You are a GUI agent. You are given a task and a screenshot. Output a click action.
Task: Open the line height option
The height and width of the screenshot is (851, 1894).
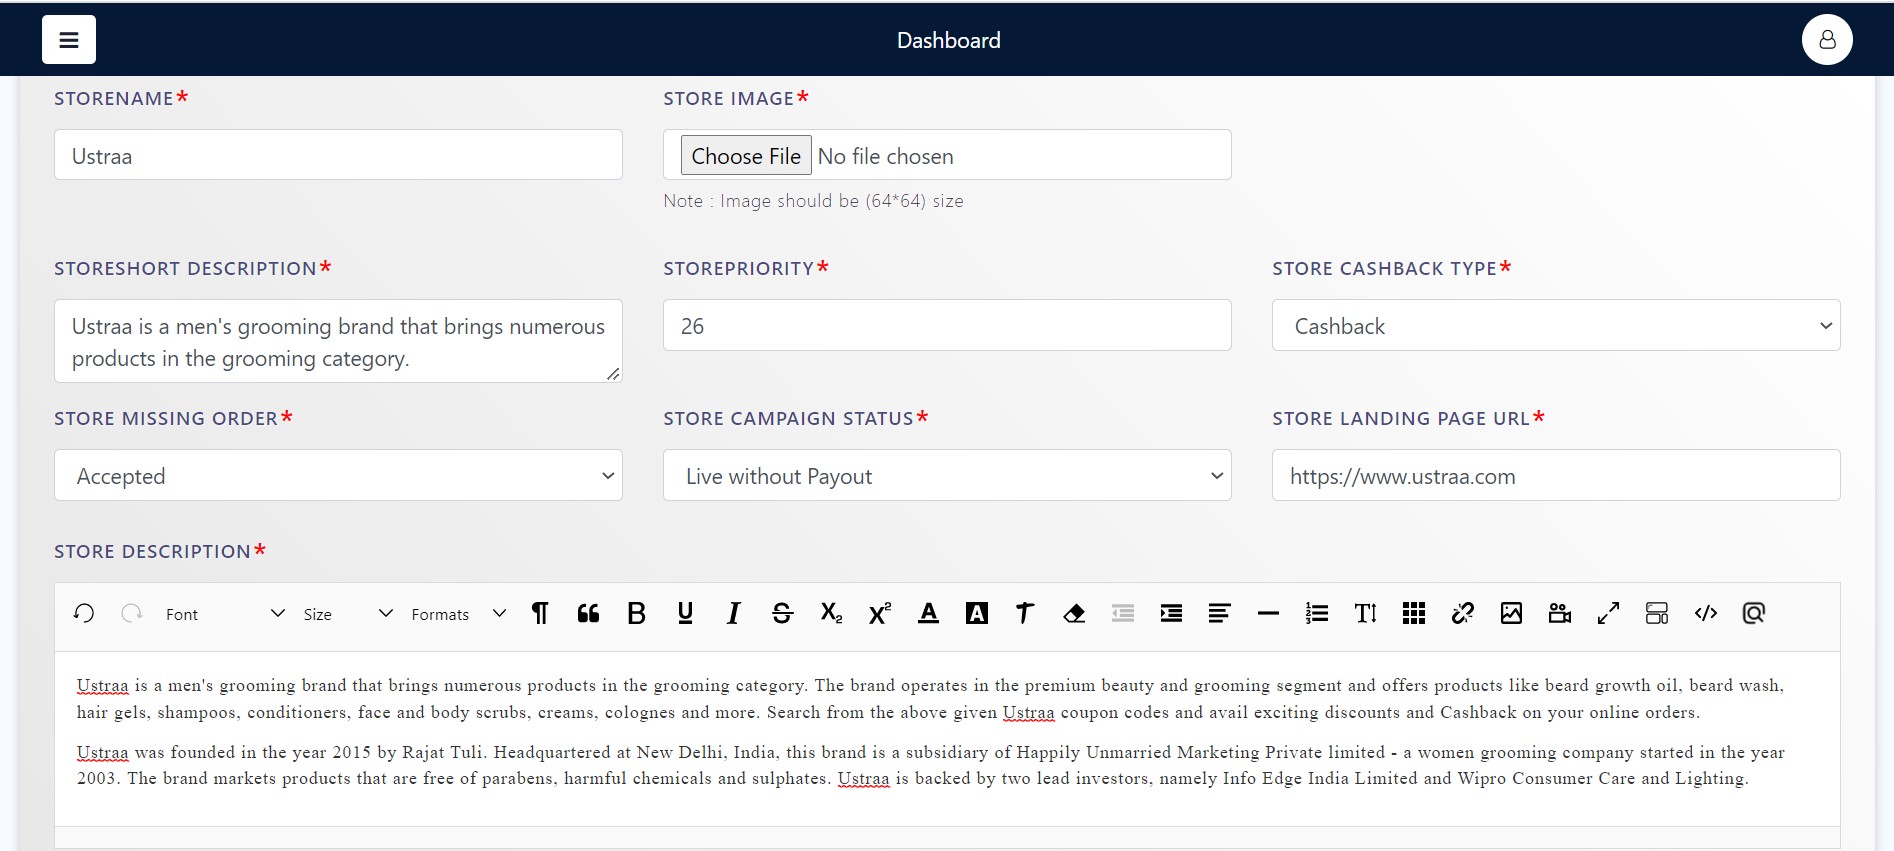1365,613
